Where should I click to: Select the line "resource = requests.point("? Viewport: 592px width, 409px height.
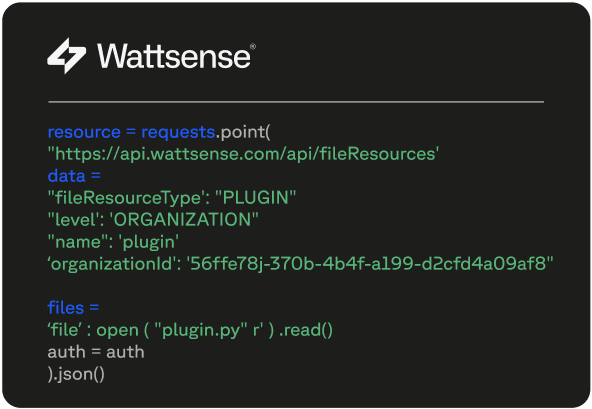point(159,132)
